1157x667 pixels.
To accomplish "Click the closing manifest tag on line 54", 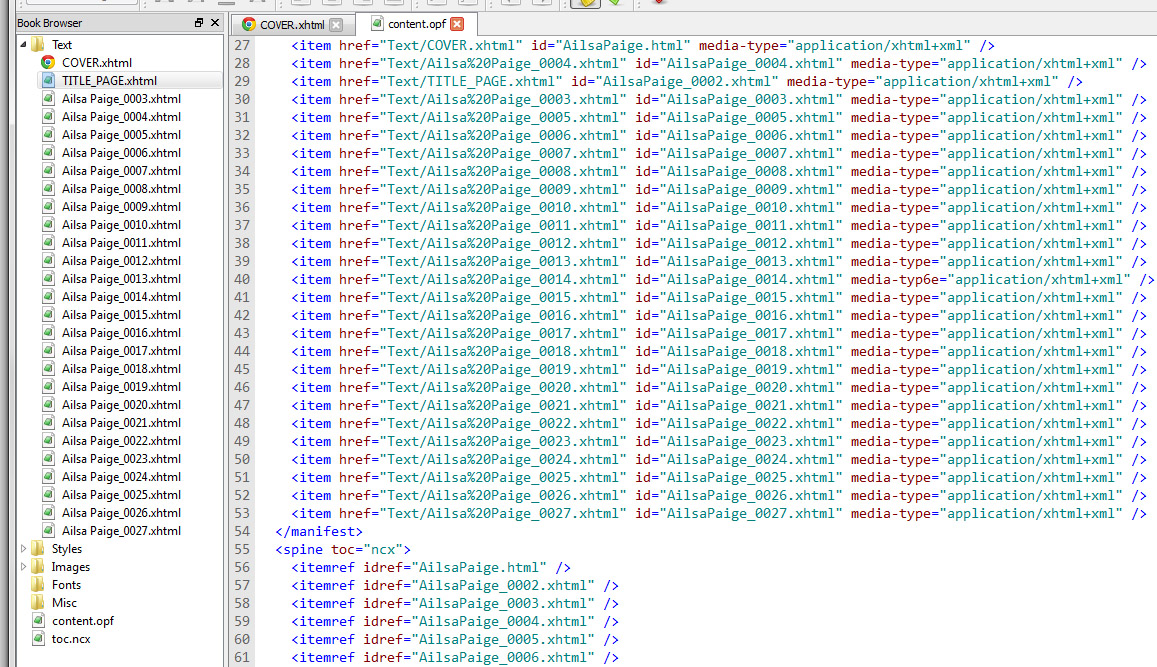I will point(319,531).
